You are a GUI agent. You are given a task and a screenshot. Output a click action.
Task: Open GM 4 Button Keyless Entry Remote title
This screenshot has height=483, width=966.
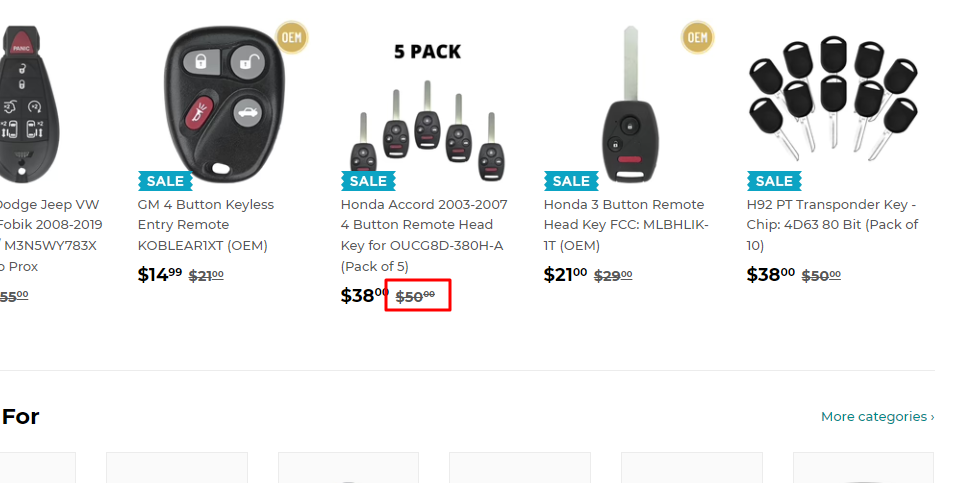205,225
